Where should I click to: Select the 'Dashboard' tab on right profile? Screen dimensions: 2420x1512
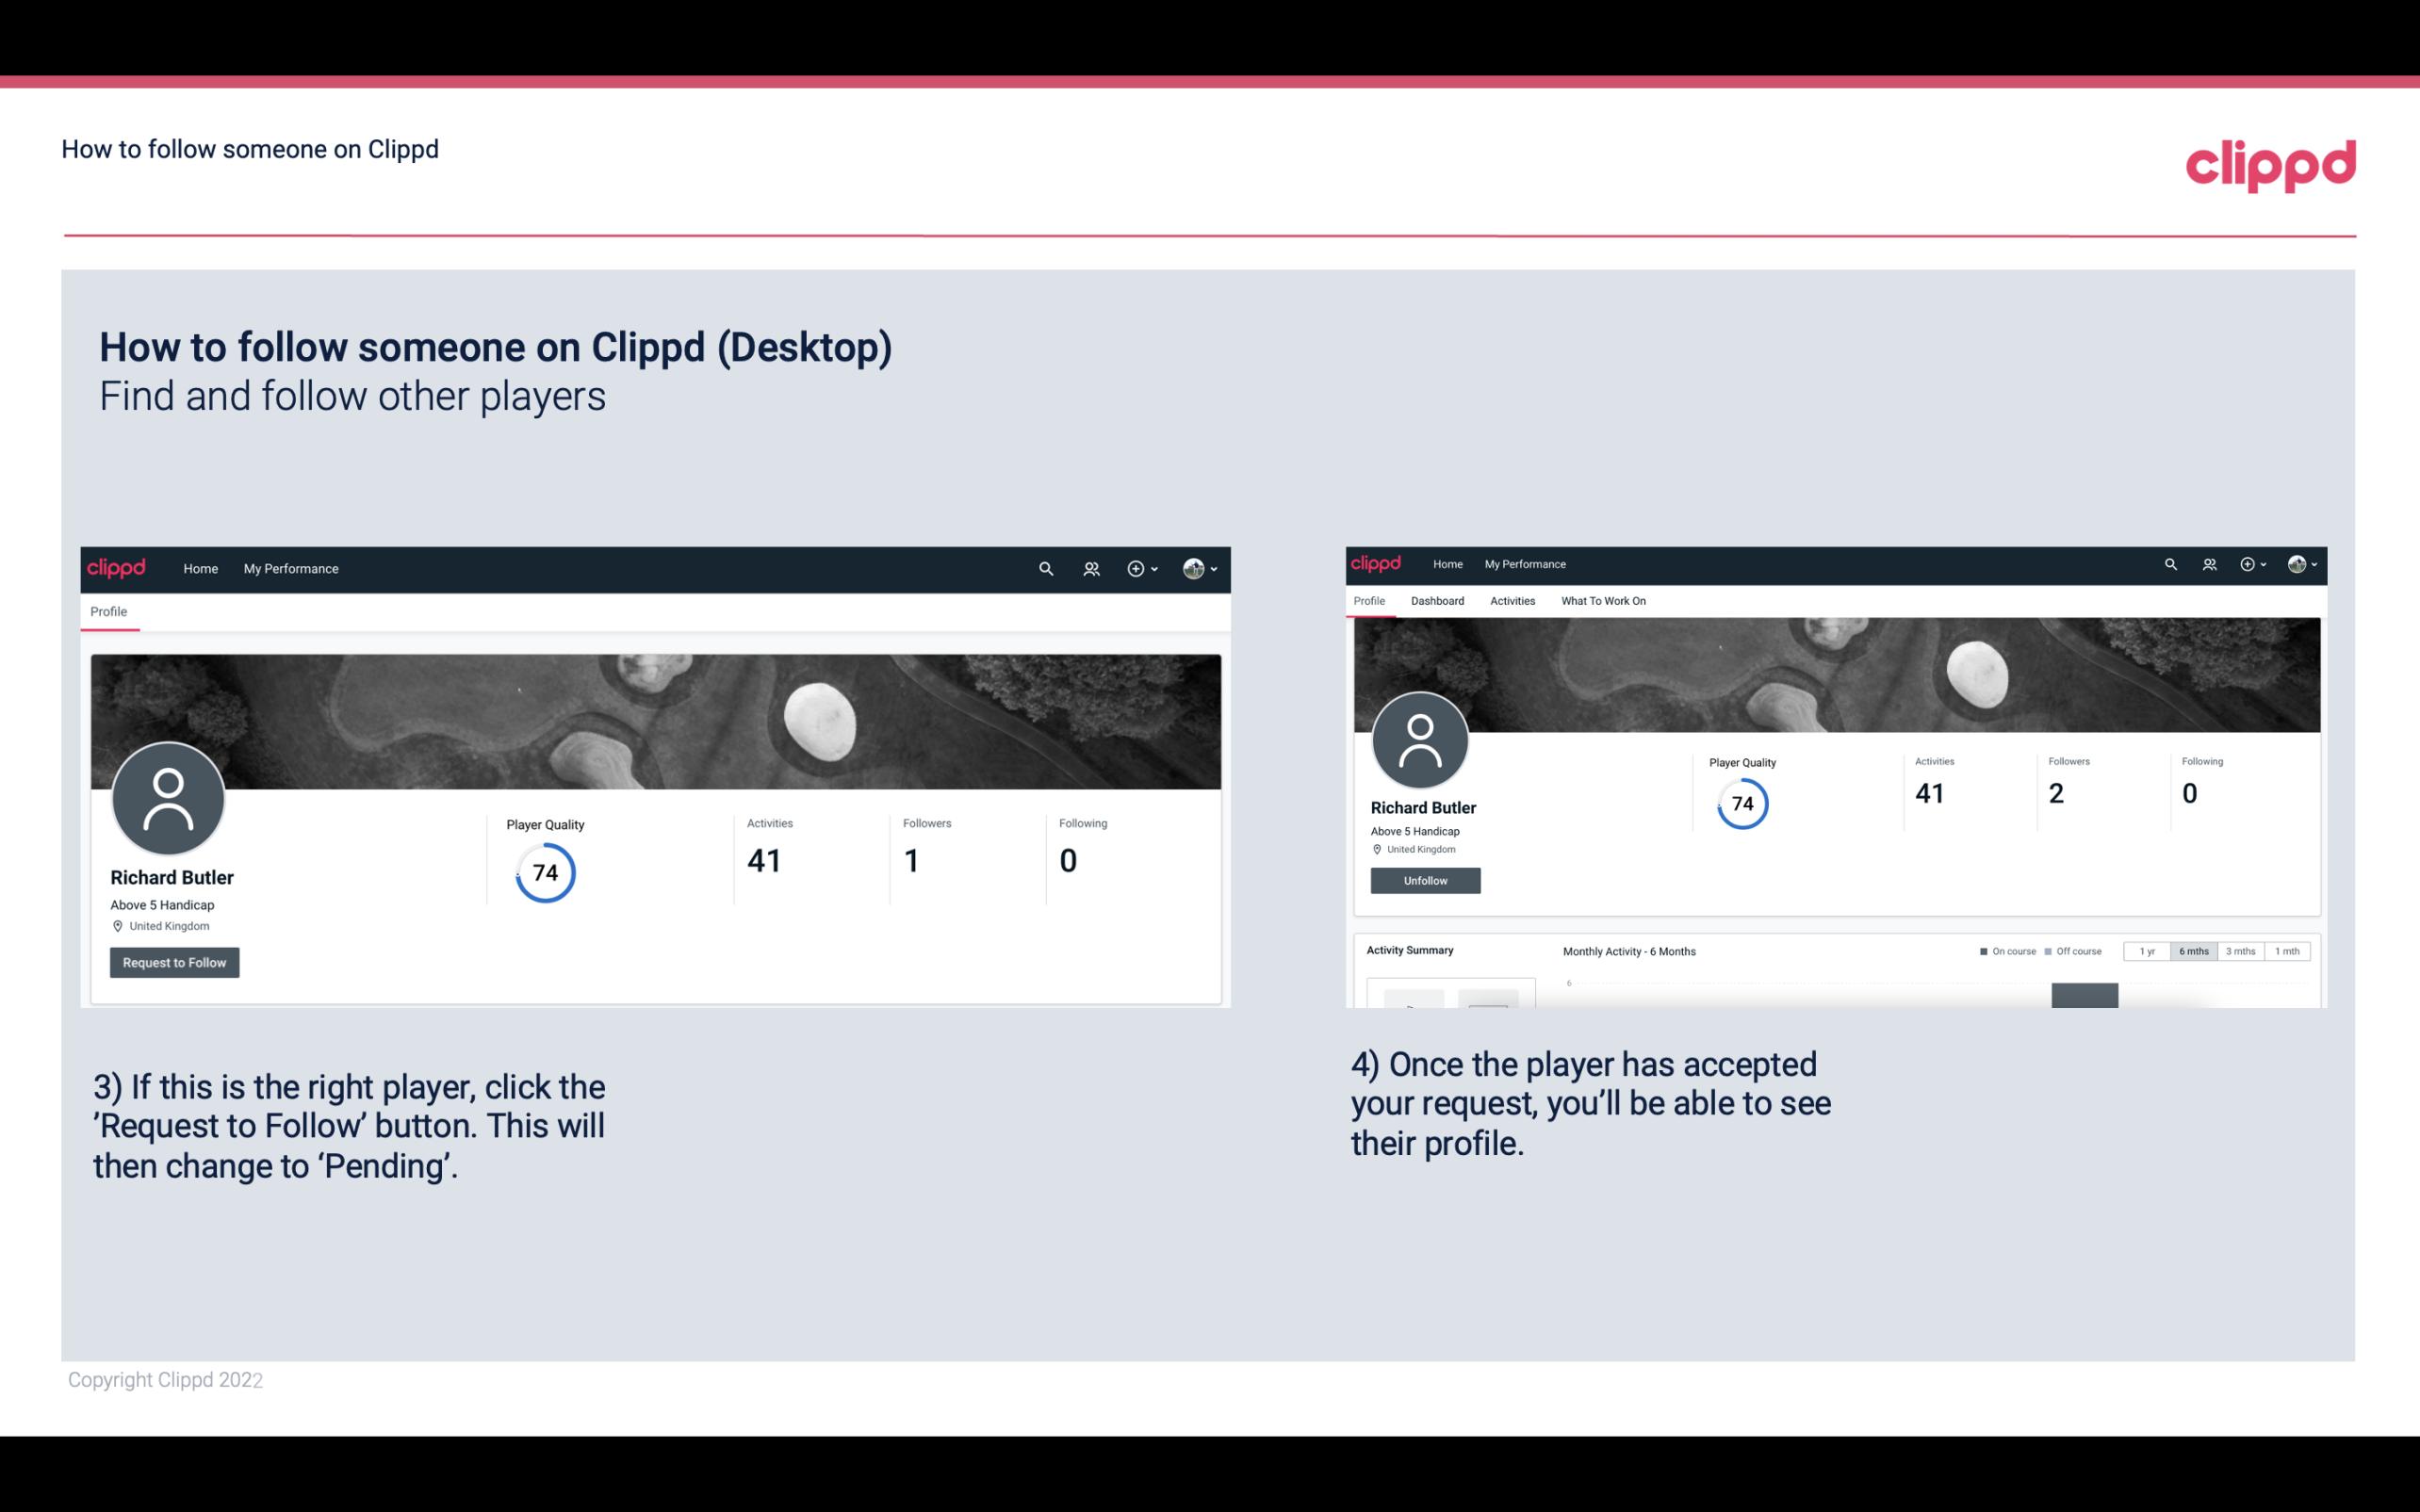tap(1437, 601)
